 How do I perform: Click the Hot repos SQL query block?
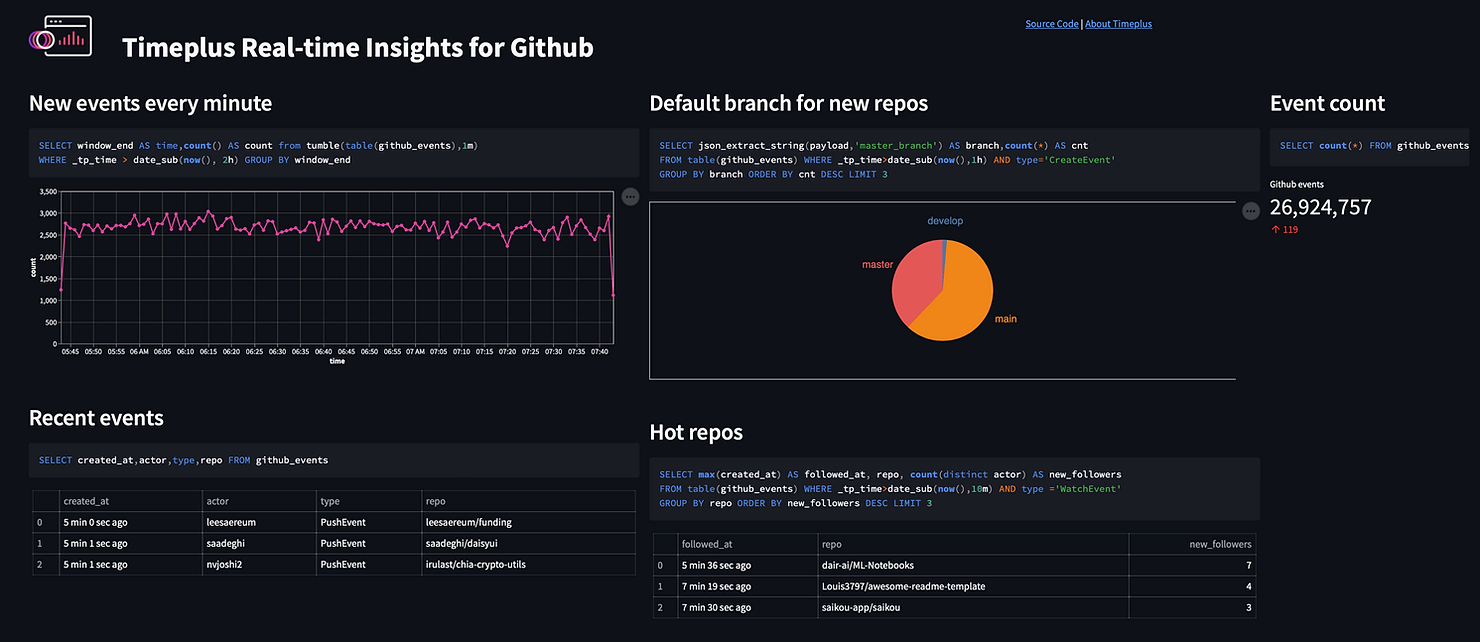point(954,489)
